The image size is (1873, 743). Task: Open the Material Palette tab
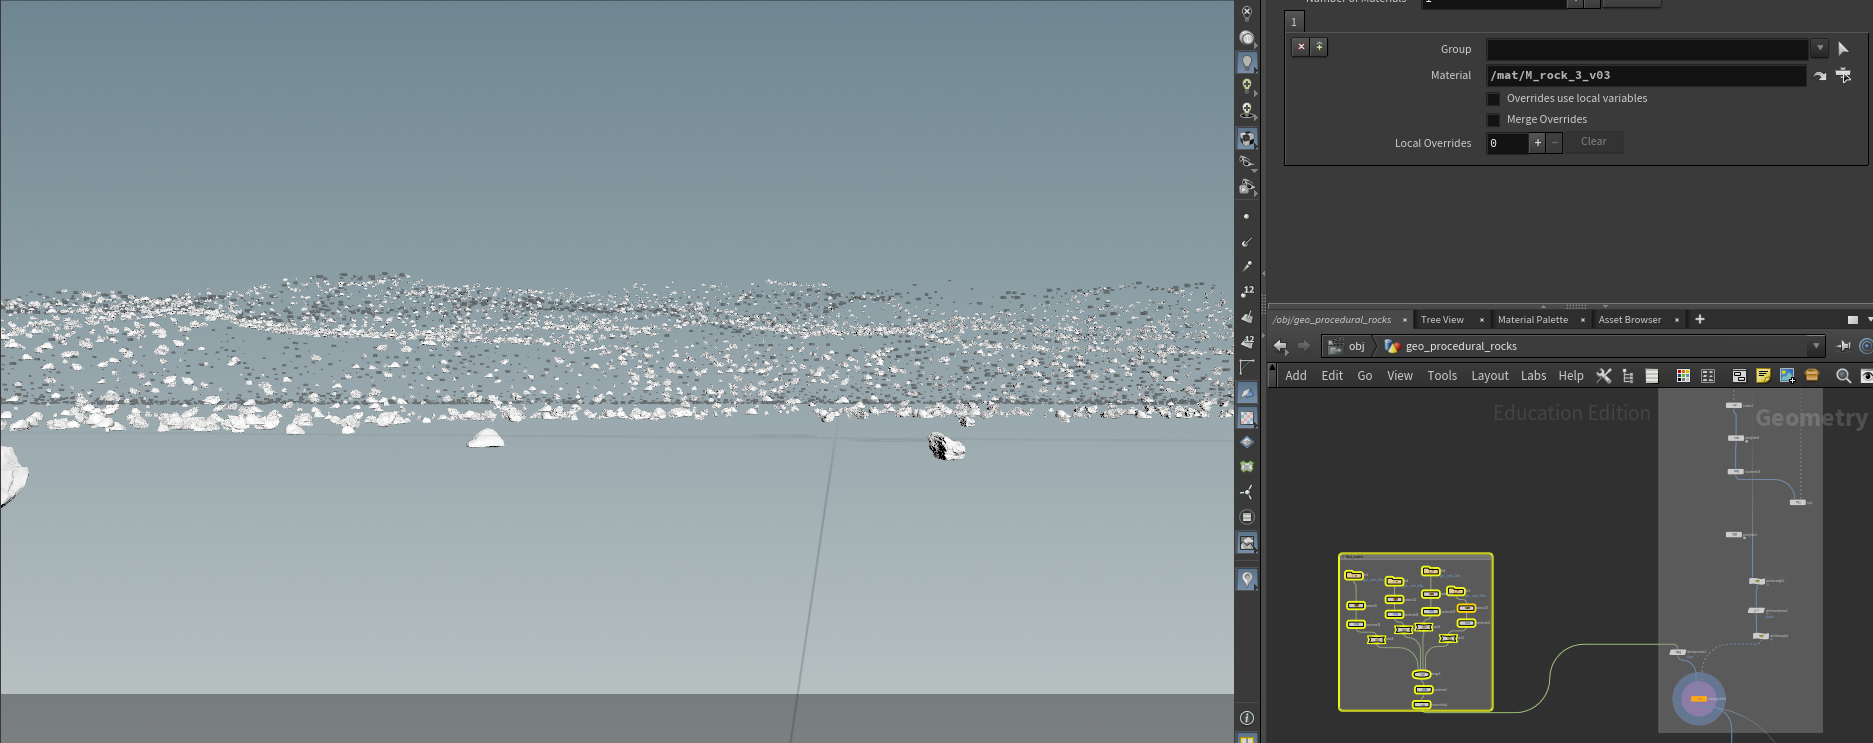[1533, 320]
